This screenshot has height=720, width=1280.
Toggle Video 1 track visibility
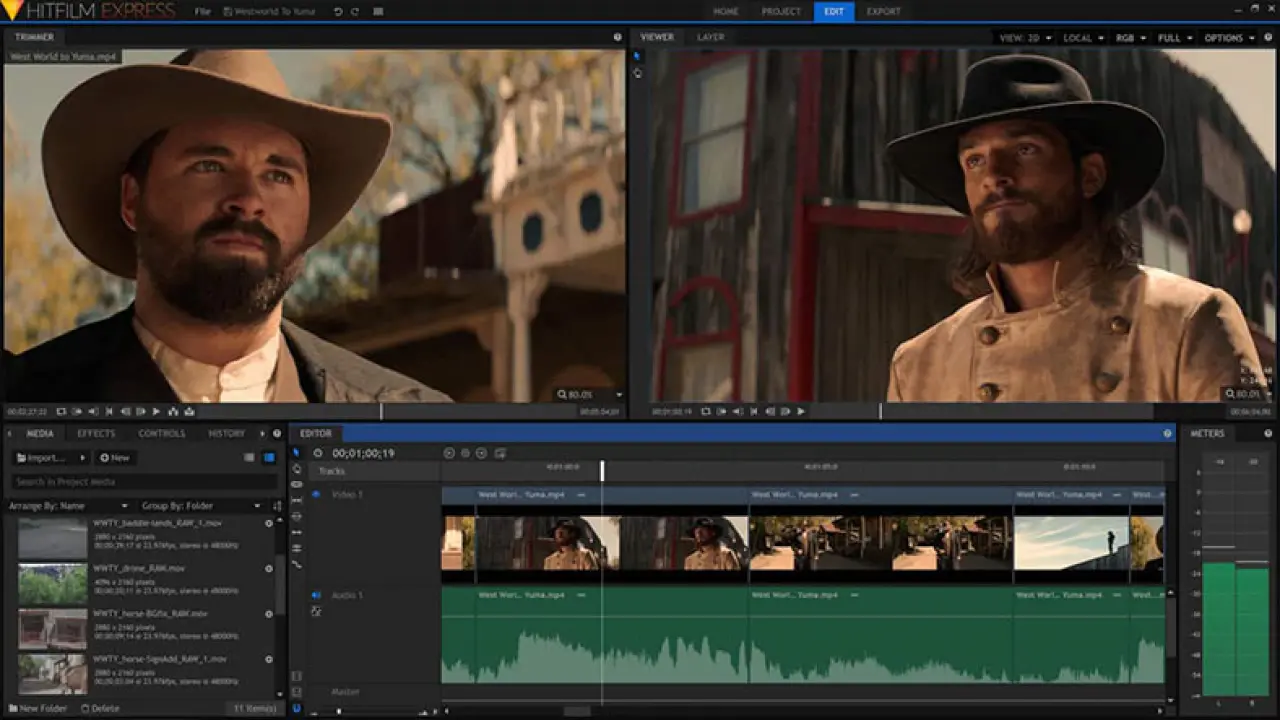pyautogui.click(x=316, y=494)
